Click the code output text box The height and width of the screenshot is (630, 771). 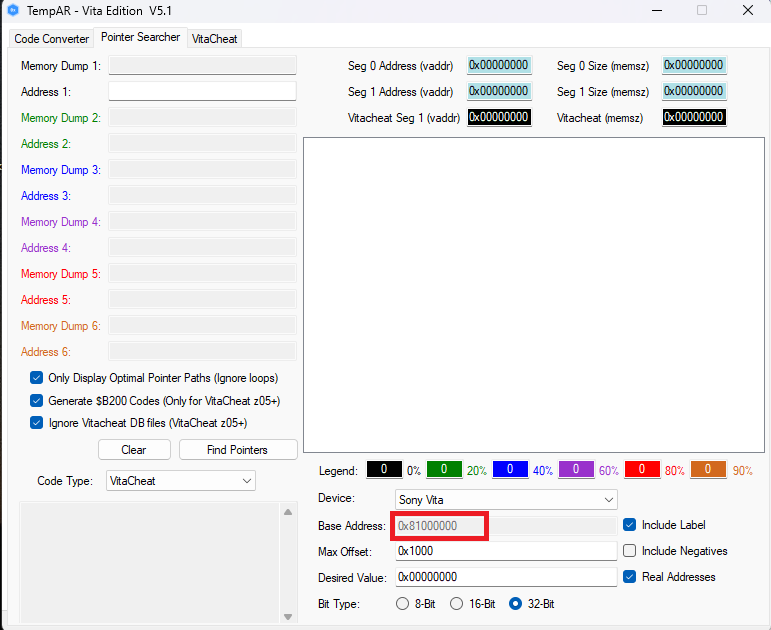(x=149, y=563)
